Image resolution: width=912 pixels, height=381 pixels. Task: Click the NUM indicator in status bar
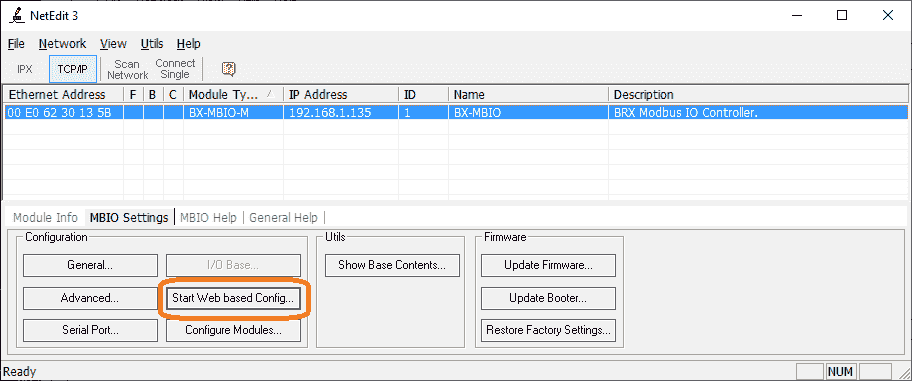(x=841, y=371)
